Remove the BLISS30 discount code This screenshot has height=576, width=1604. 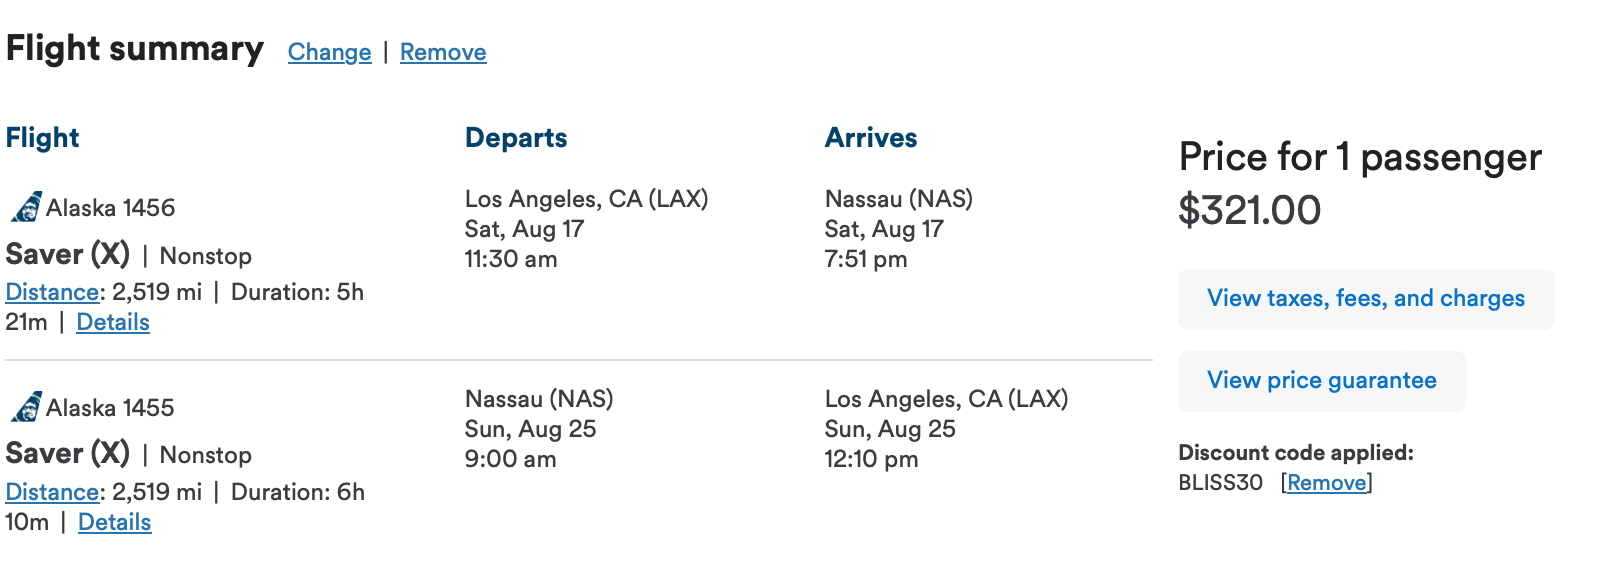(1326, 483)
